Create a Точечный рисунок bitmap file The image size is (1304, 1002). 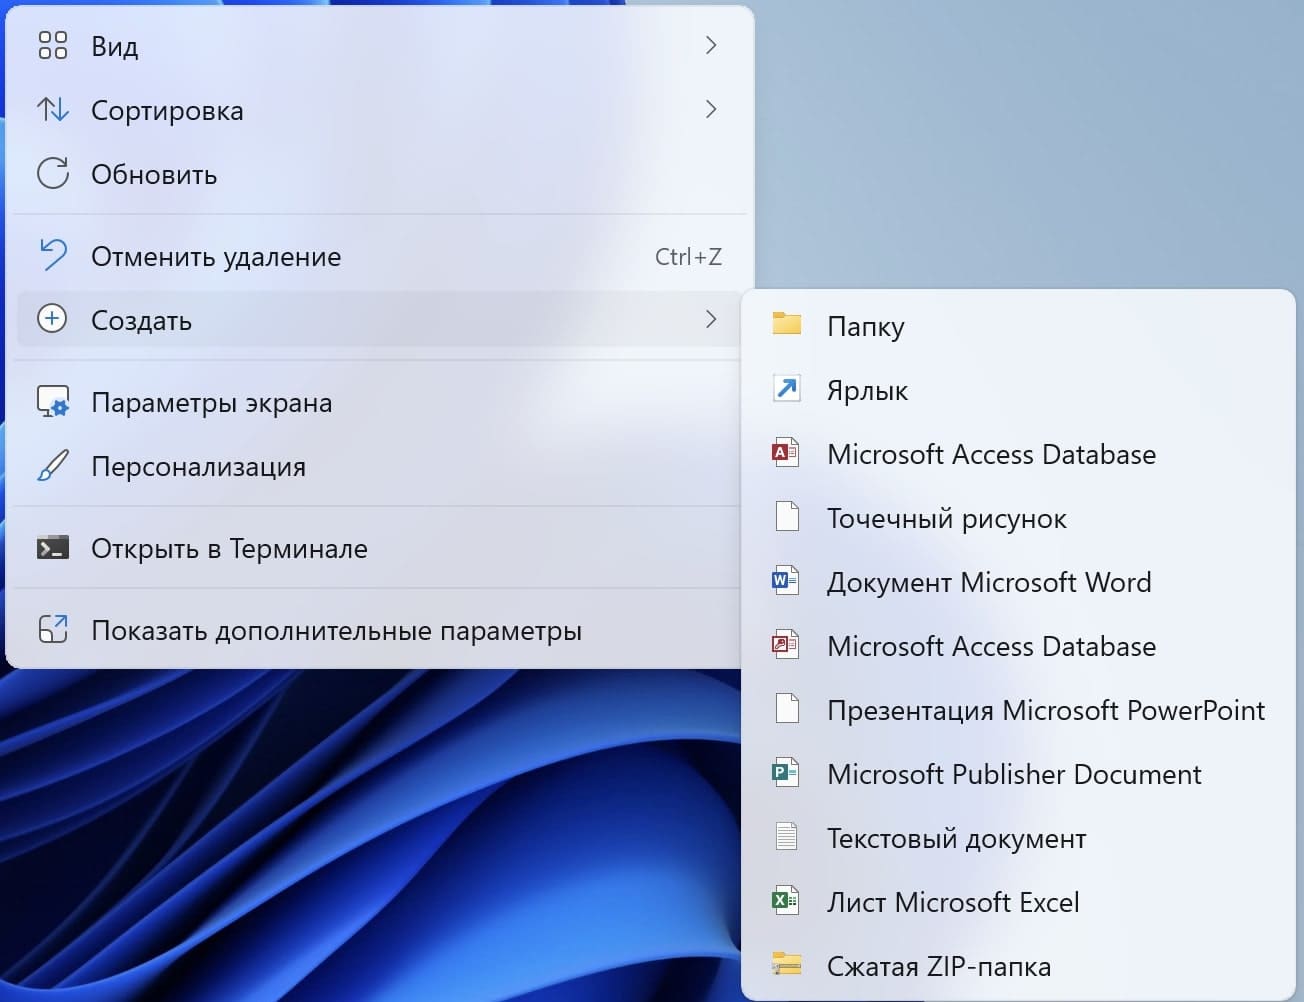1018,518
